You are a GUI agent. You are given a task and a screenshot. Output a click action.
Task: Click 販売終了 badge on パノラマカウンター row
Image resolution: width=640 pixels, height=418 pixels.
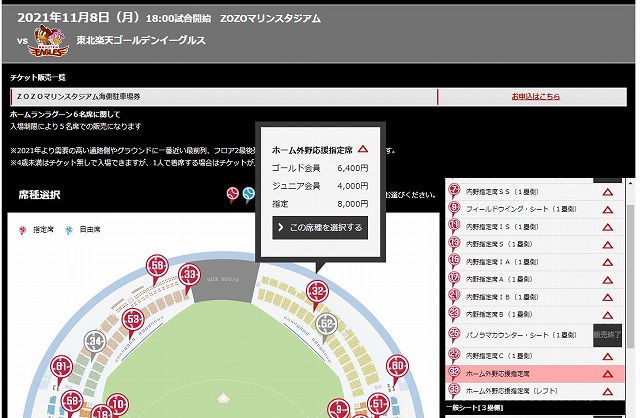coord(607,335)
